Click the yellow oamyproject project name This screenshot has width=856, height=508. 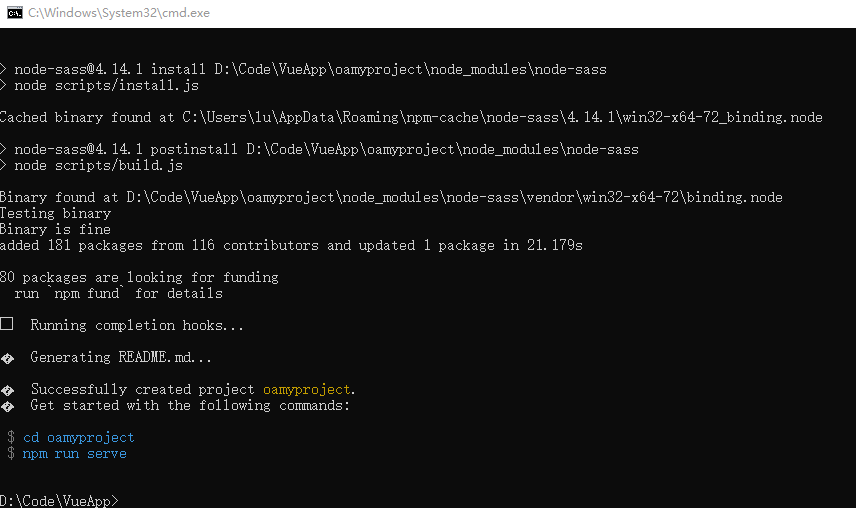pos(307,390)
